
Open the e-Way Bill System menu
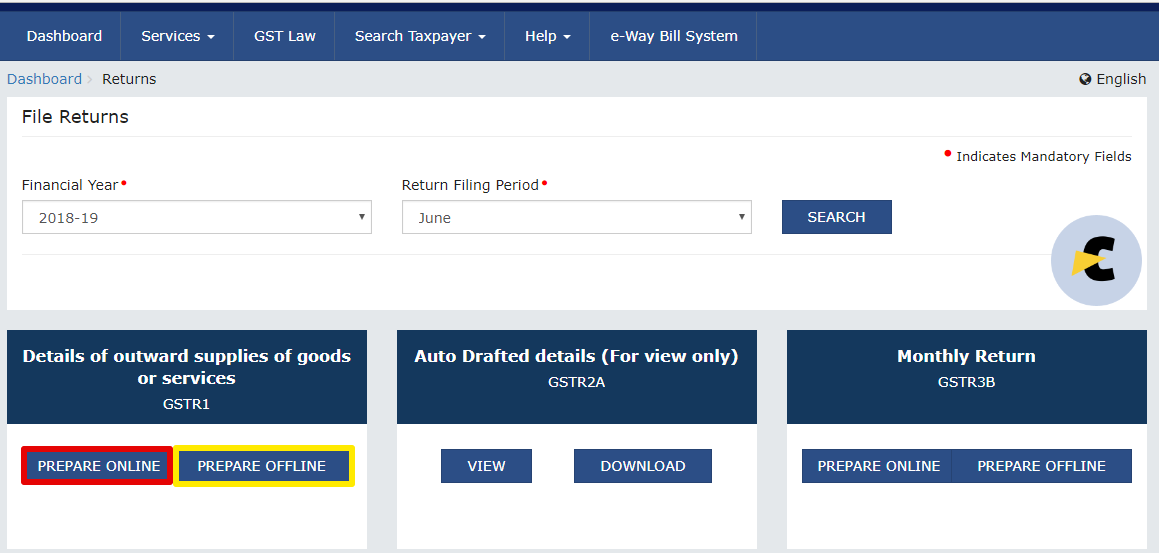coord(673,36)
